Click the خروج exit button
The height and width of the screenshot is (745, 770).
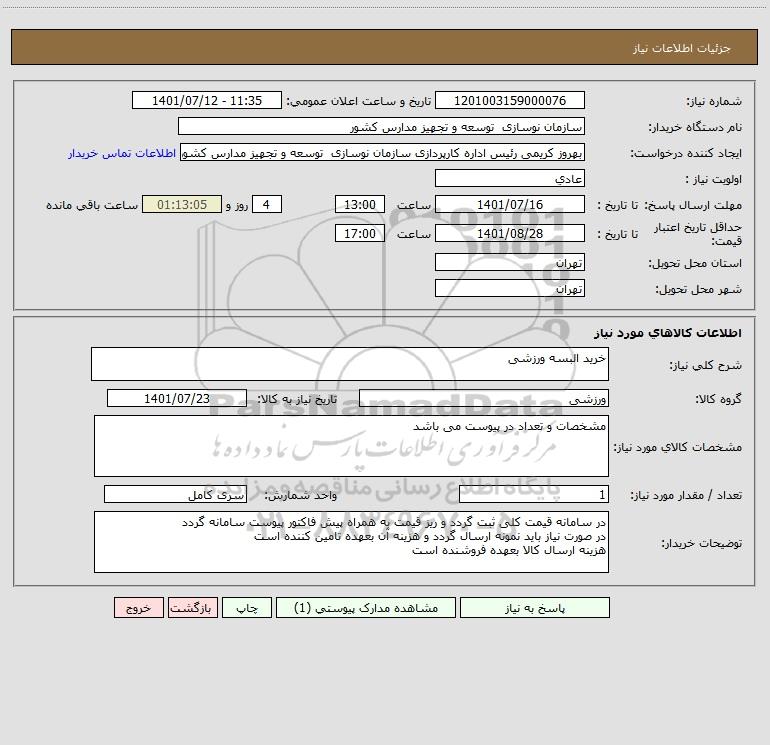[x=138, y=607]
